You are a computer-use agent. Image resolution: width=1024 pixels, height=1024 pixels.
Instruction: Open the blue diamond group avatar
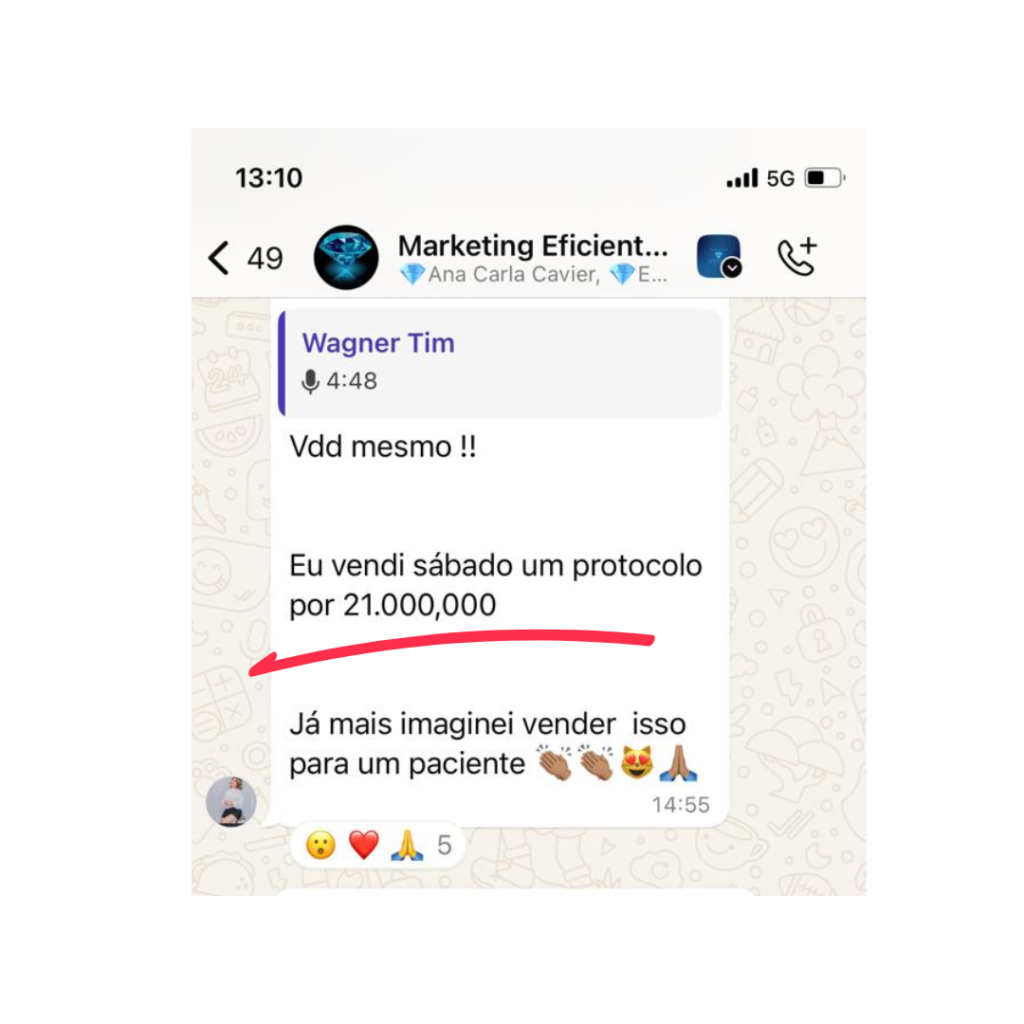click(x=346, y=257)
